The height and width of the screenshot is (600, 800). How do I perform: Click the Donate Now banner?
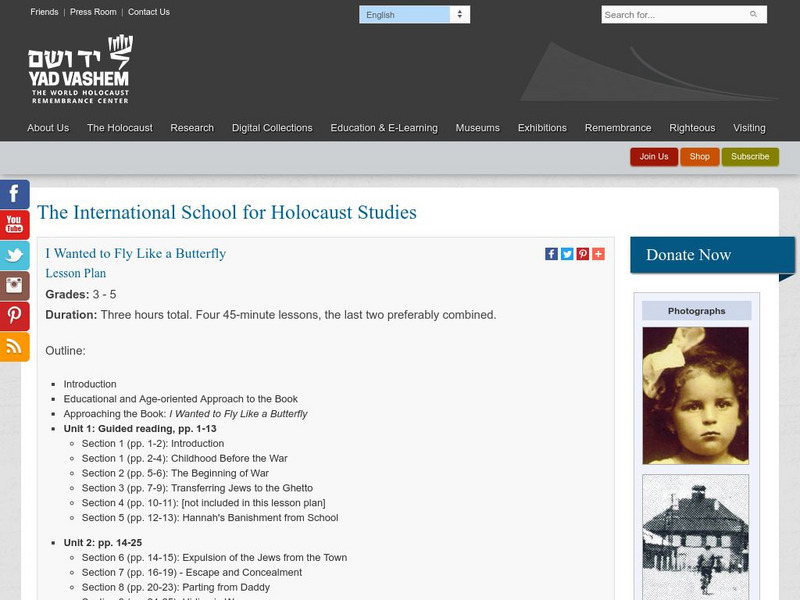(712, 255)
